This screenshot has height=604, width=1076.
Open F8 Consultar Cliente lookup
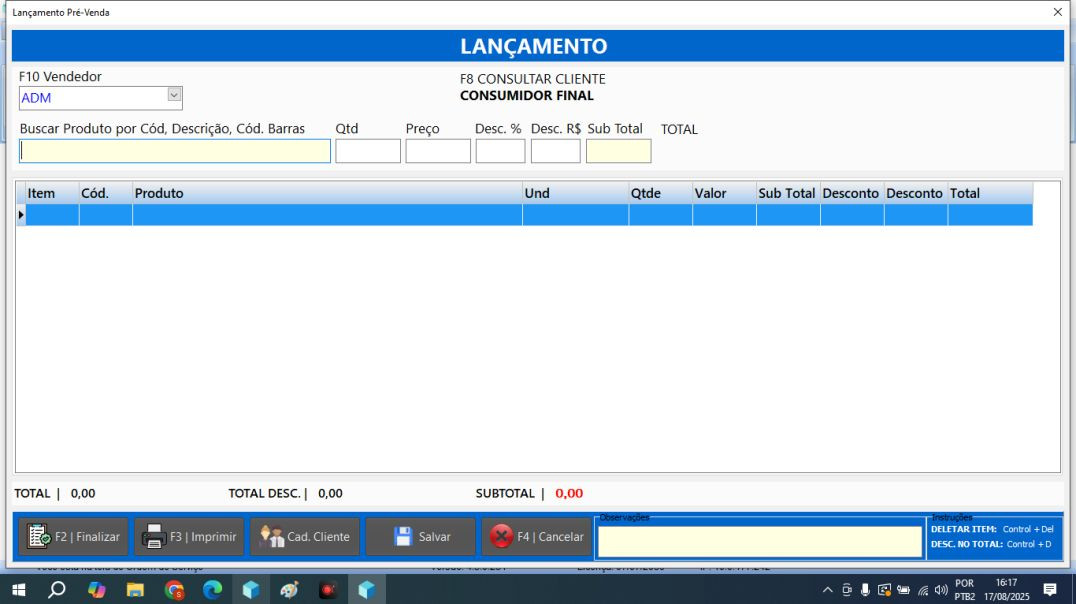532,79
